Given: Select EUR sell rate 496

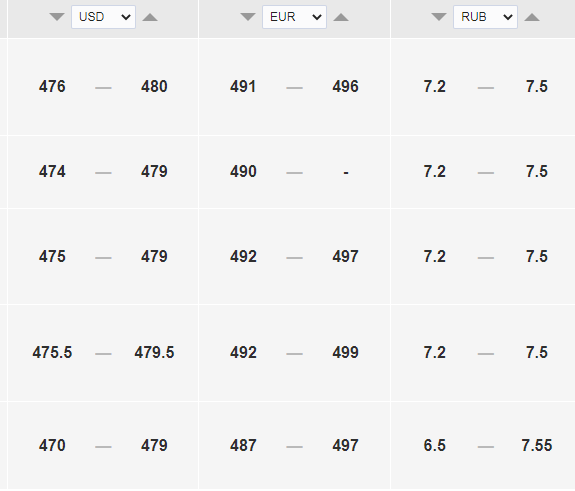Looking at the screenshot, I should pos(345,87).
